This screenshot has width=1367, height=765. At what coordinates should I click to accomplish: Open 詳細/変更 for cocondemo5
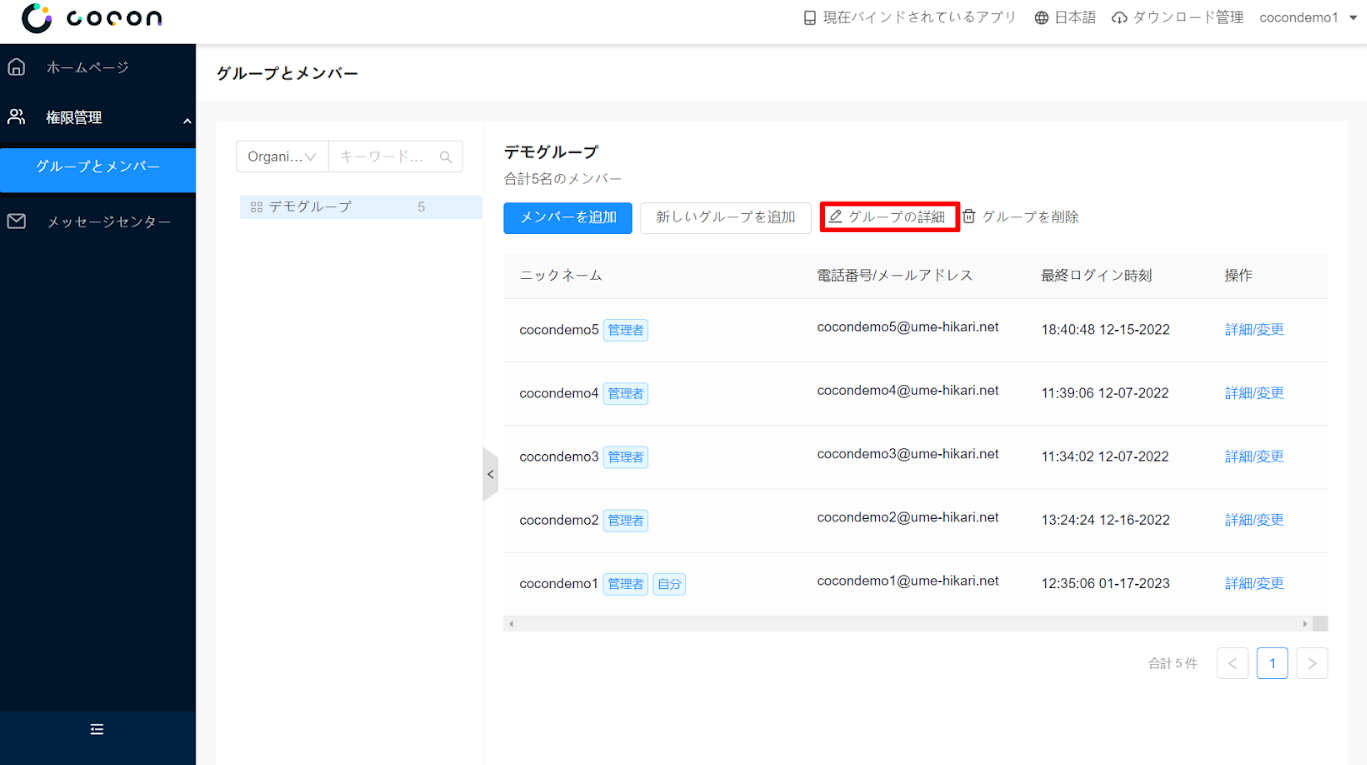1255,330
